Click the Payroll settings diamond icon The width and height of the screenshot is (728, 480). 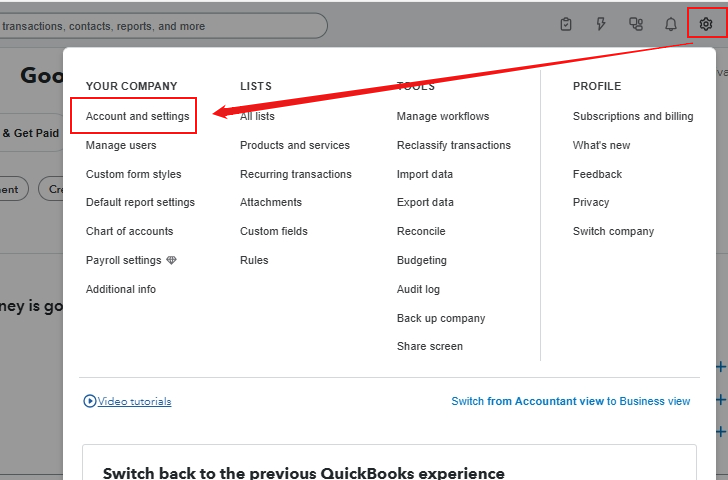pyautogui.click(x=171, y=260)
